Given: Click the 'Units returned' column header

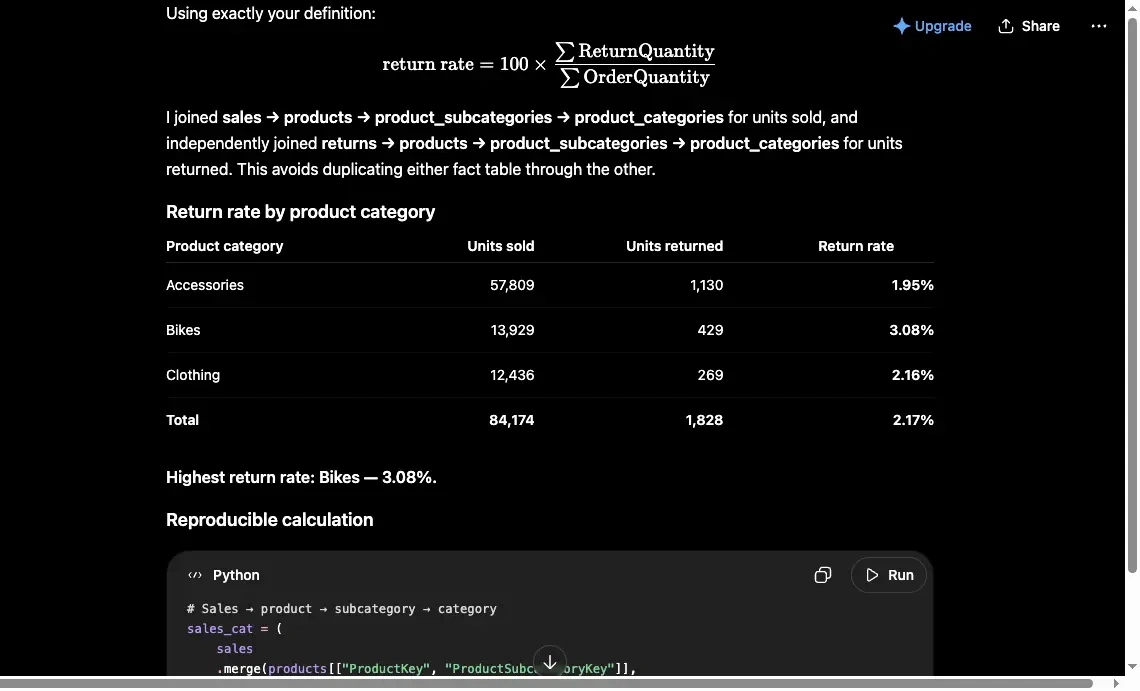Looking at the screenshot, I should click(x=674, y=246).
